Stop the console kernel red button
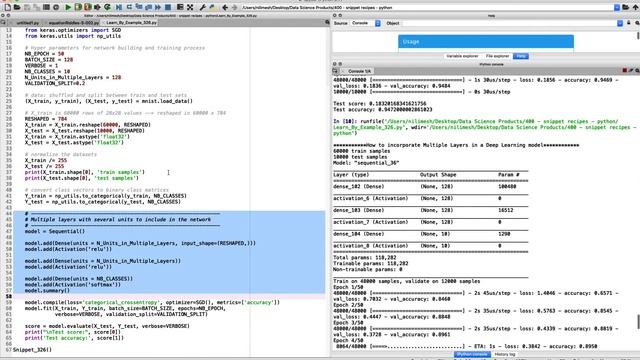Screen dimensions: 640x360 [624, 71]
